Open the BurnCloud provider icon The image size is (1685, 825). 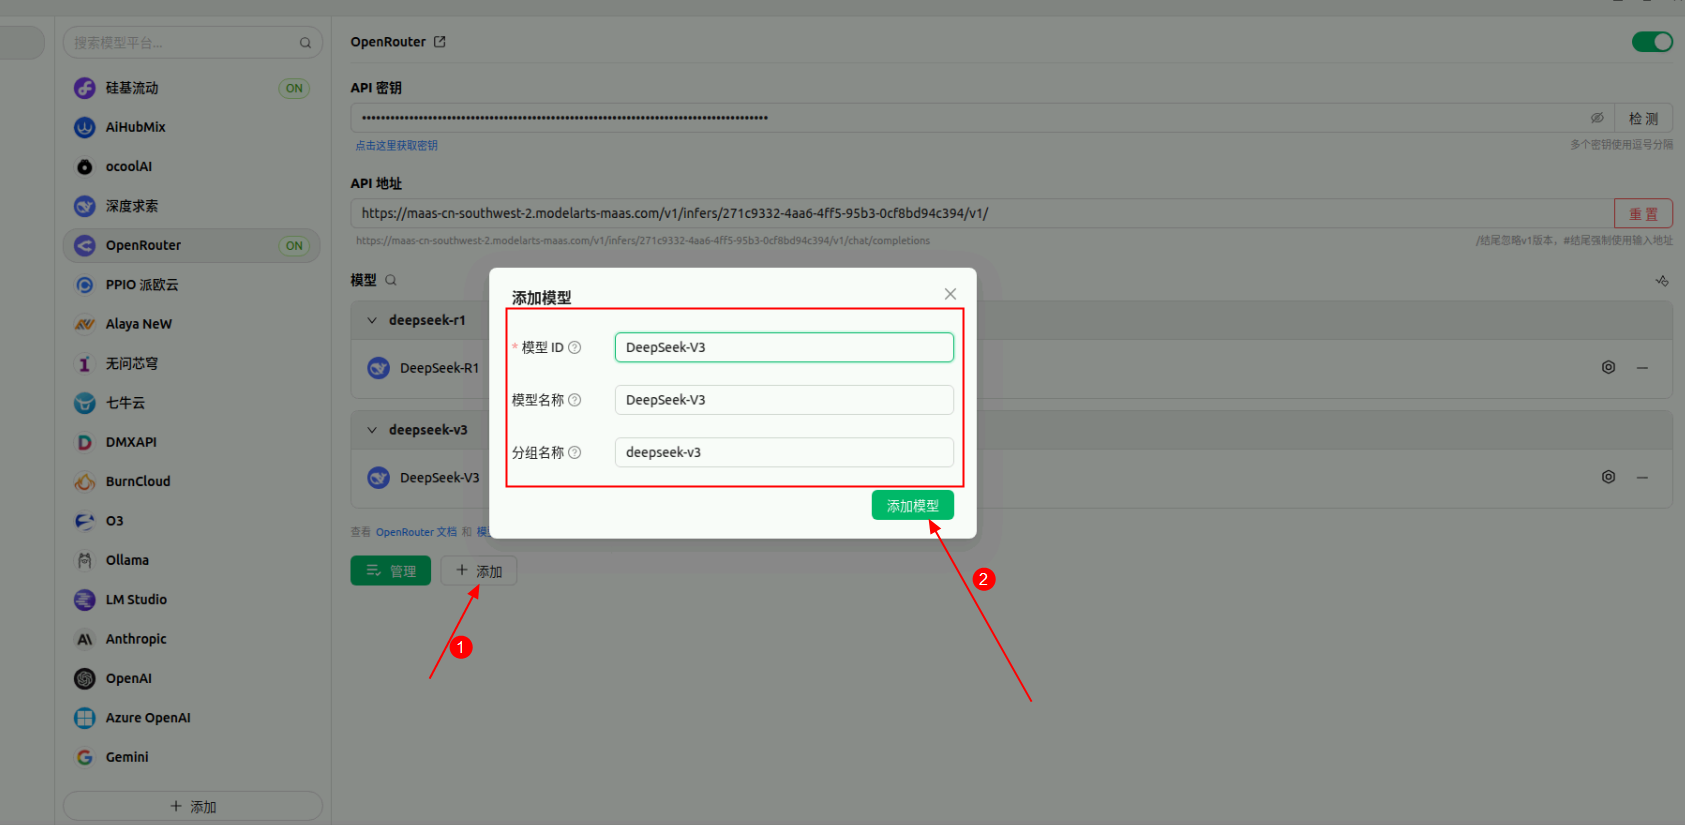pos(85,482)
